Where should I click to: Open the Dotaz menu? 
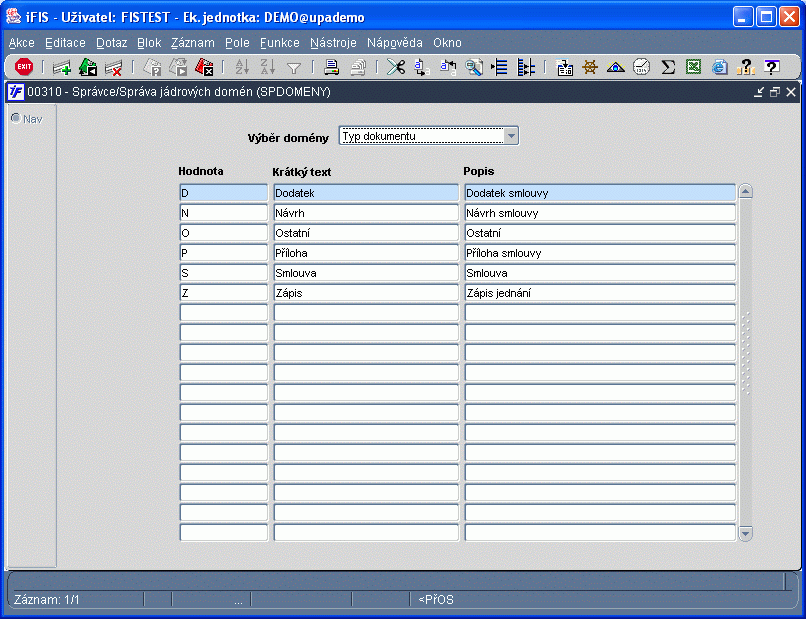(x=112, y=43)
